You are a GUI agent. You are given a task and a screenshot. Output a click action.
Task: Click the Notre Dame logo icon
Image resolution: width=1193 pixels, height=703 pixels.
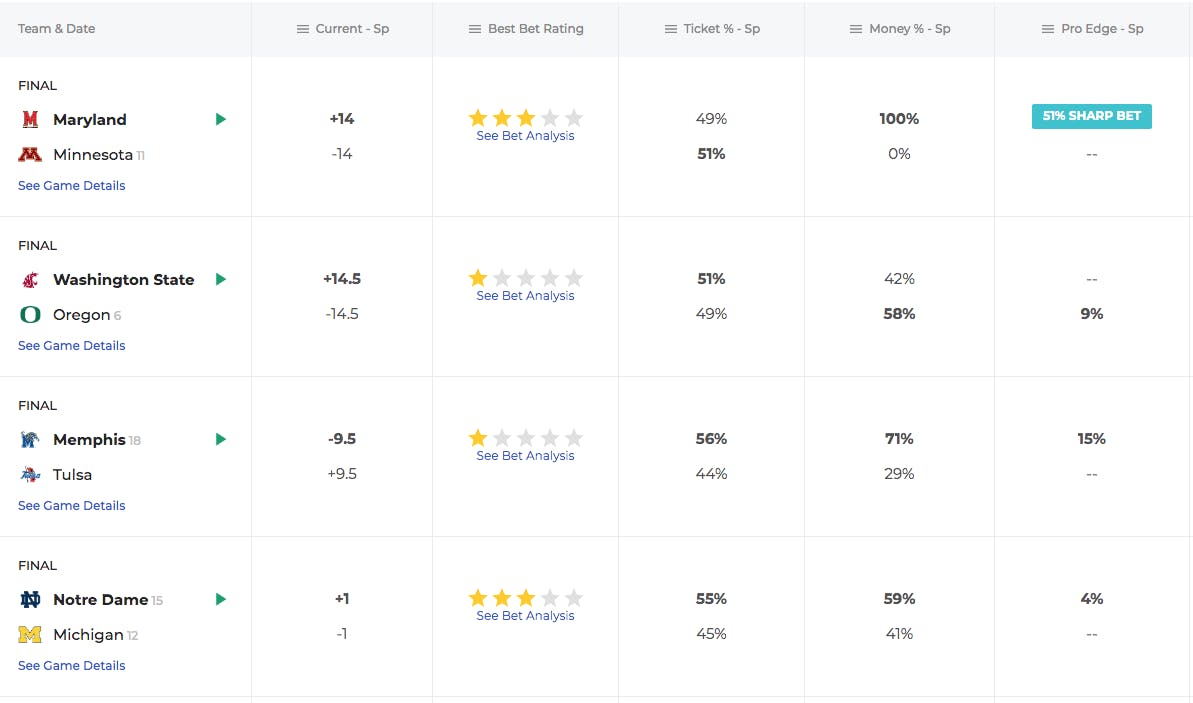pos(30,600)
